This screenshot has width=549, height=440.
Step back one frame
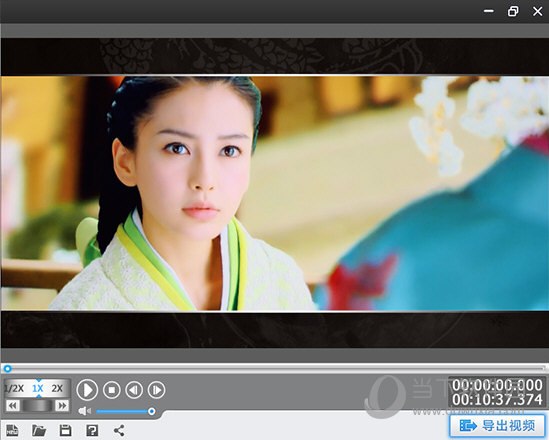(x=134, y=390)
